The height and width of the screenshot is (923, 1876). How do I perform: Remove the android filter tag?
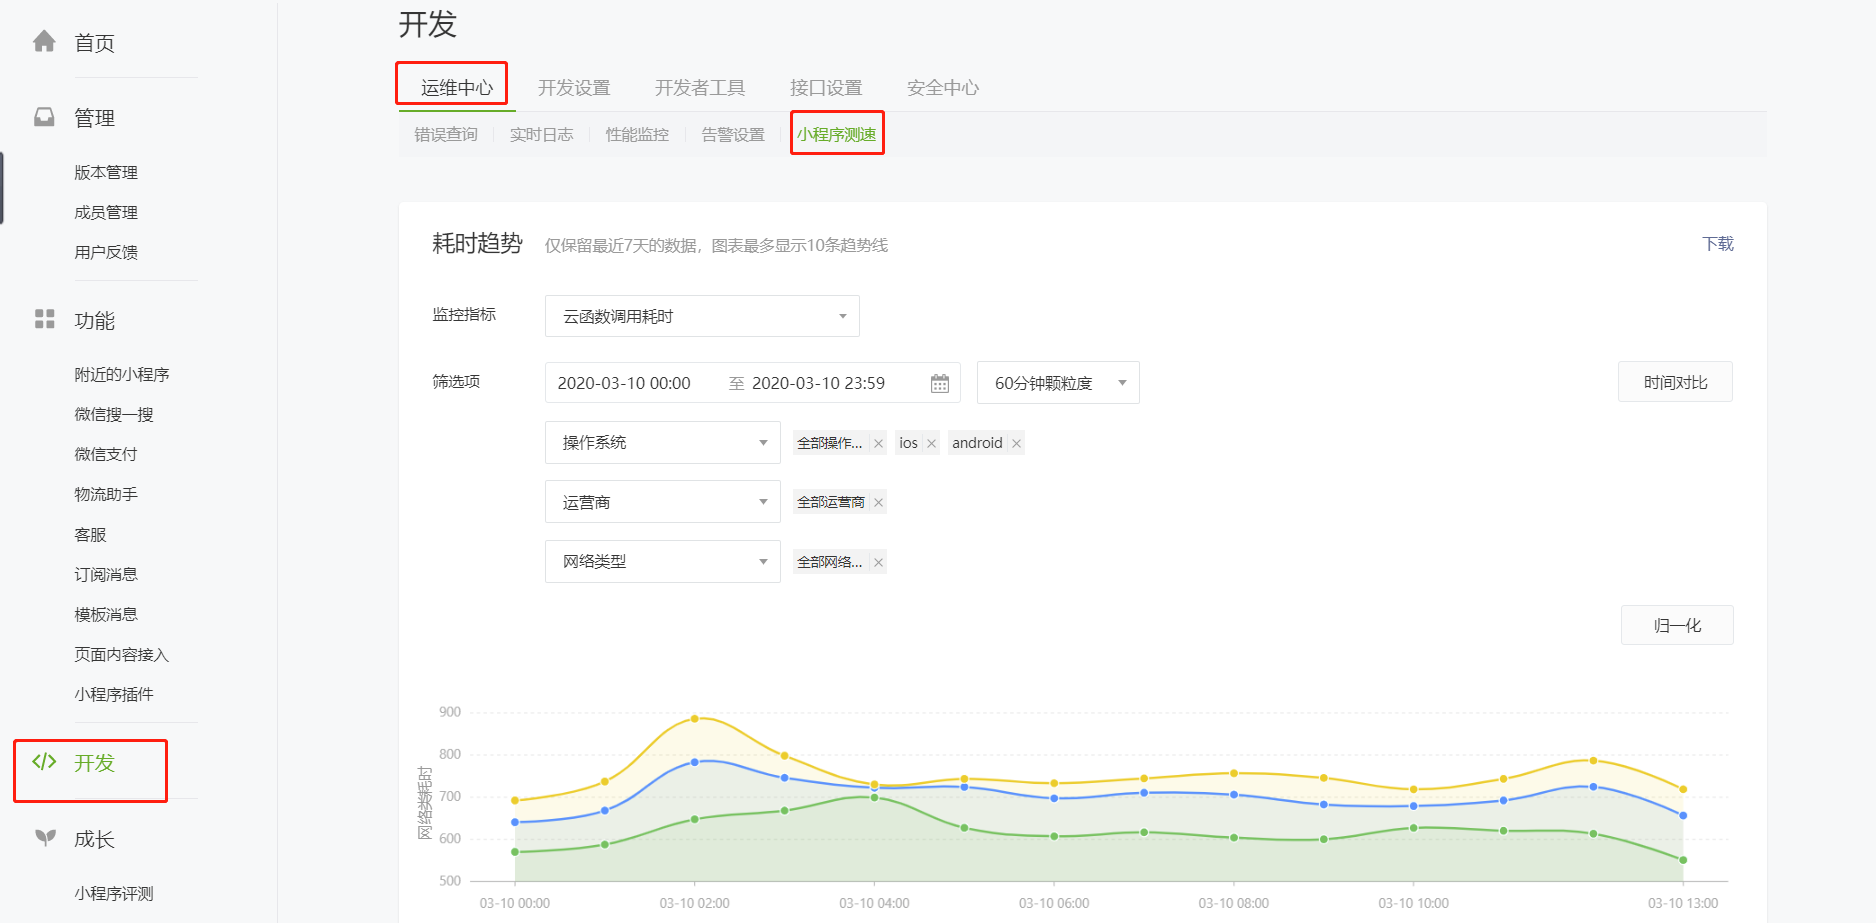[x=1016, y=443]
